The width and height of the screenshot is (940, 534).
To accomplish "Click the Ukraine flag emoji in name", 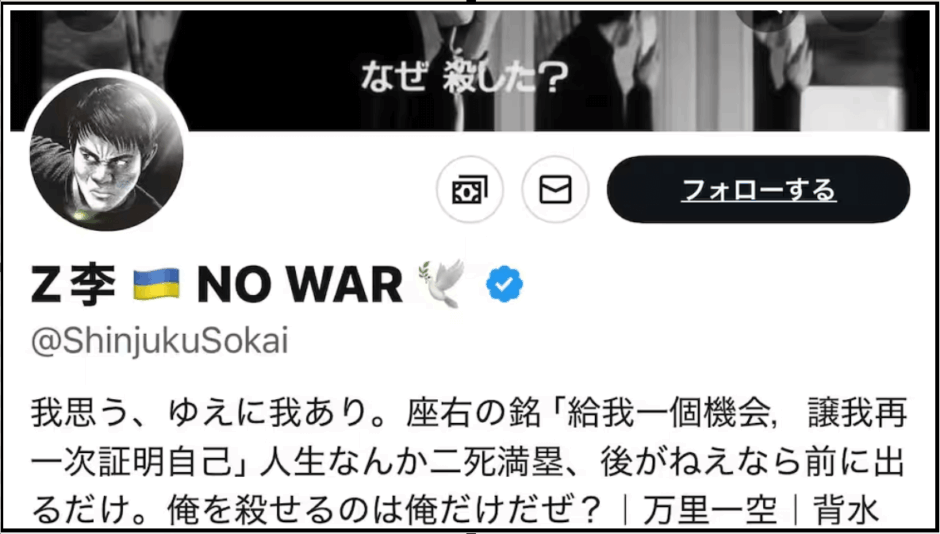I will (x=156, y=284).
